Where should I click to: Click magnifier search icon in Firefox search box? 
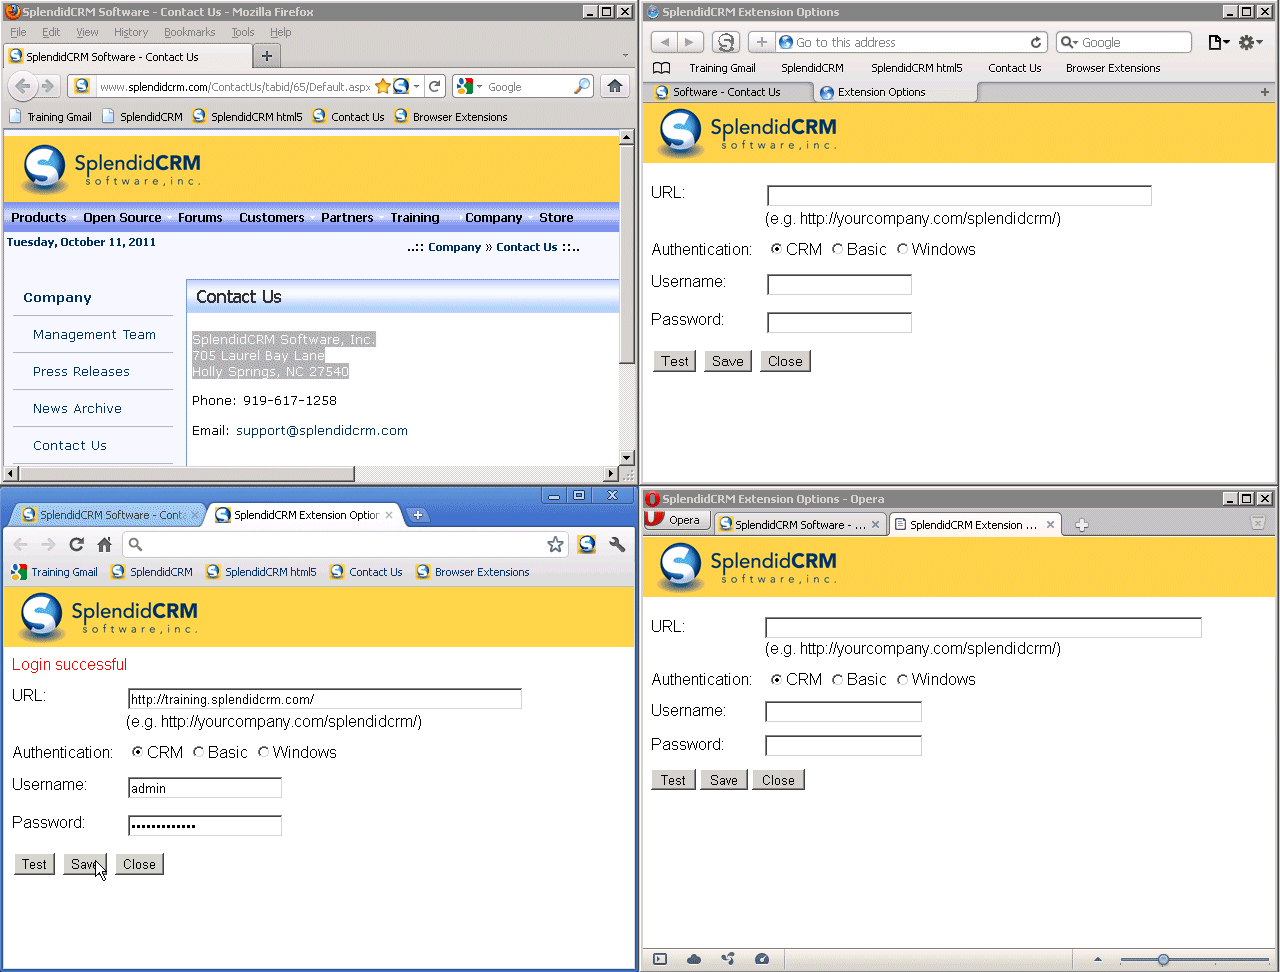point(582,87)
